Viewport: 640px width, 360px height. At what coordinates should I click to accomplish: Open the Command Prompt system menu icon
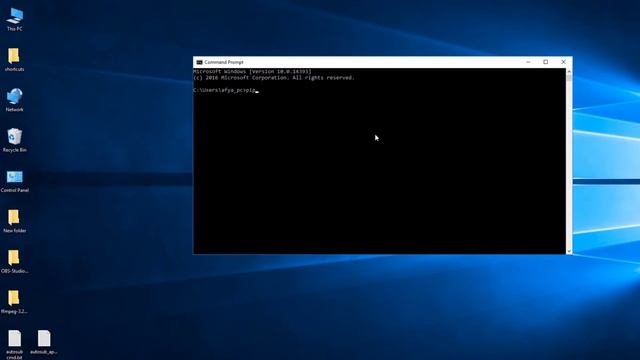pos(199,62)
